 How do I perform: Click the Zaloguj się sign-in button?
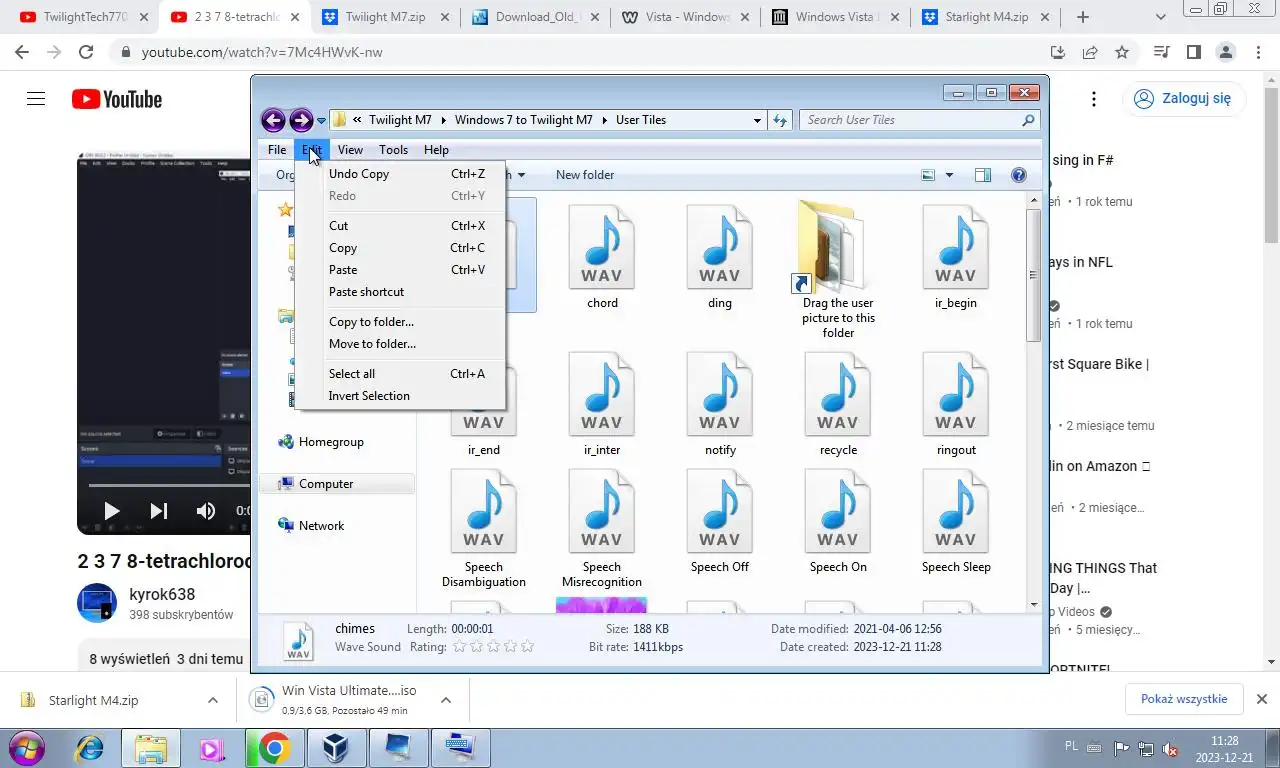pos(1185,99)
